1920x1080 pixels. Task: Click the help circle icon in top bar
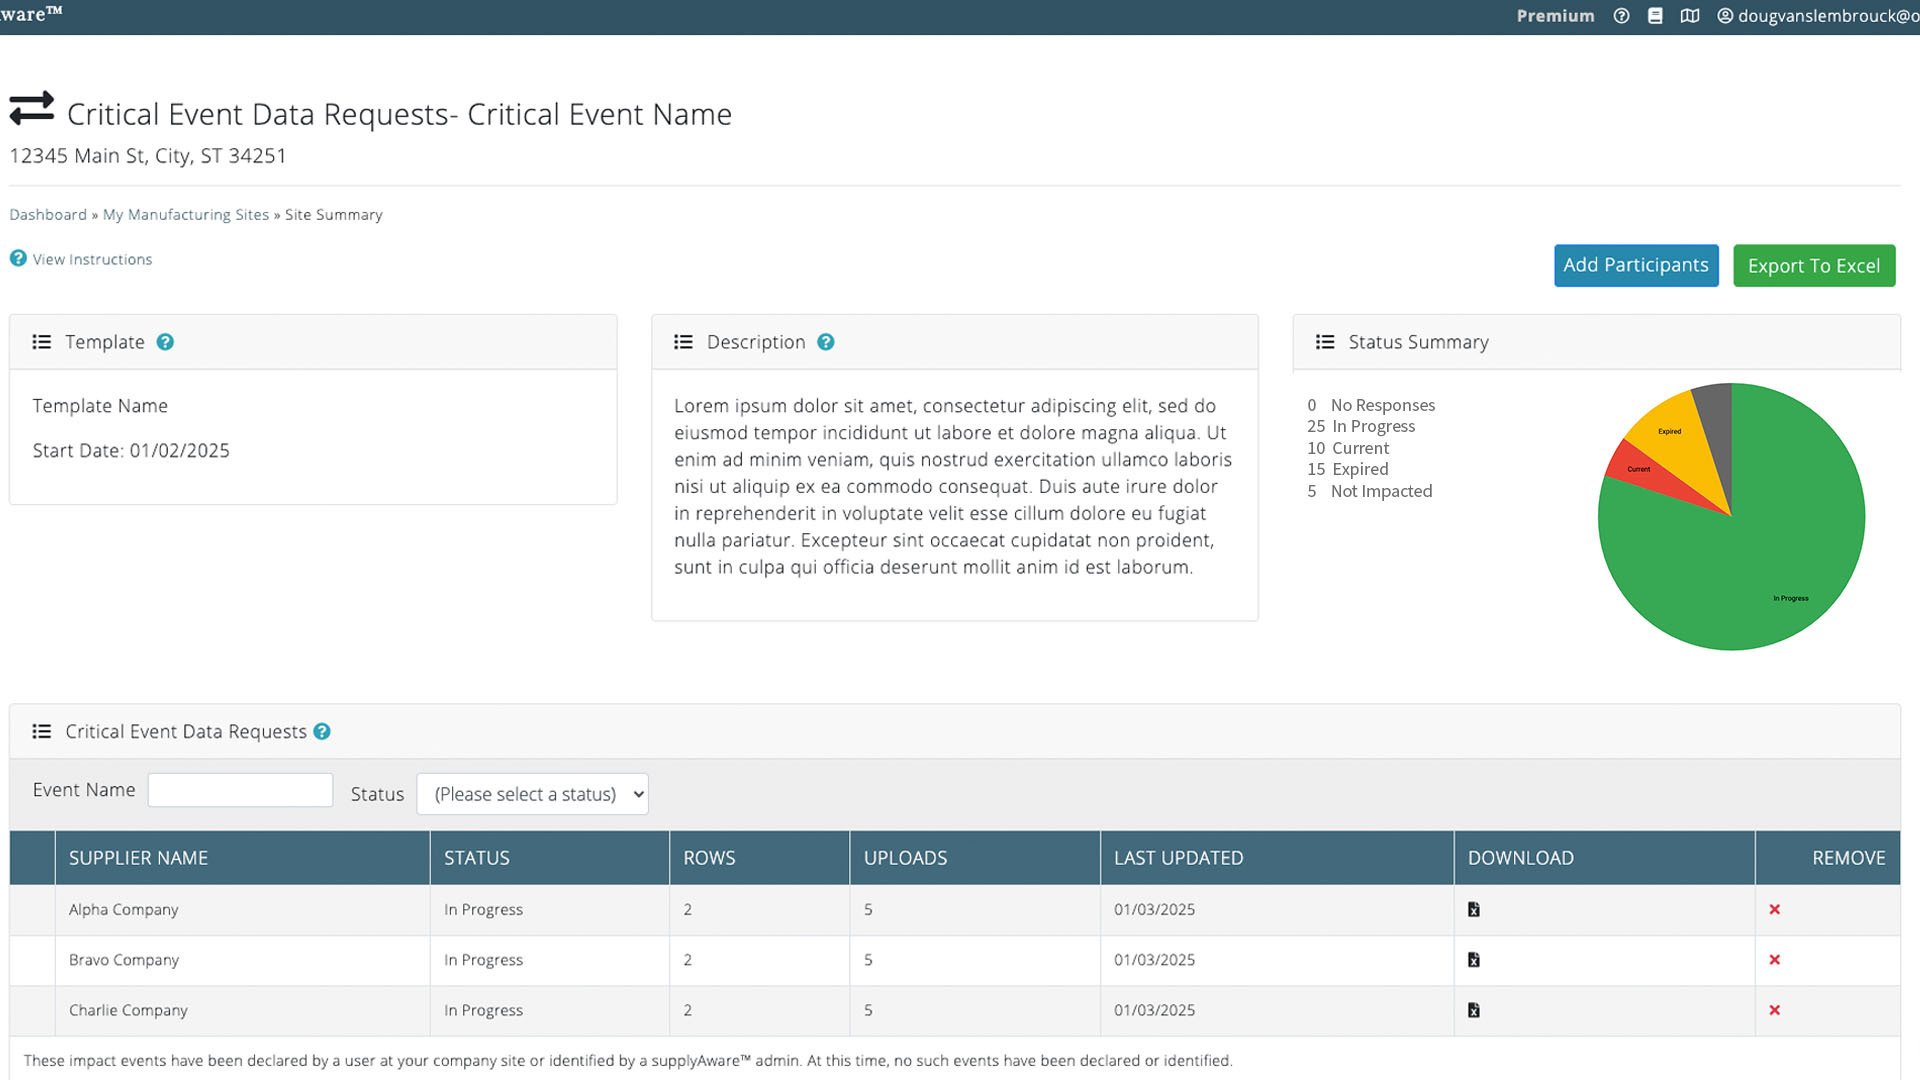click(x=1621, y=16)
